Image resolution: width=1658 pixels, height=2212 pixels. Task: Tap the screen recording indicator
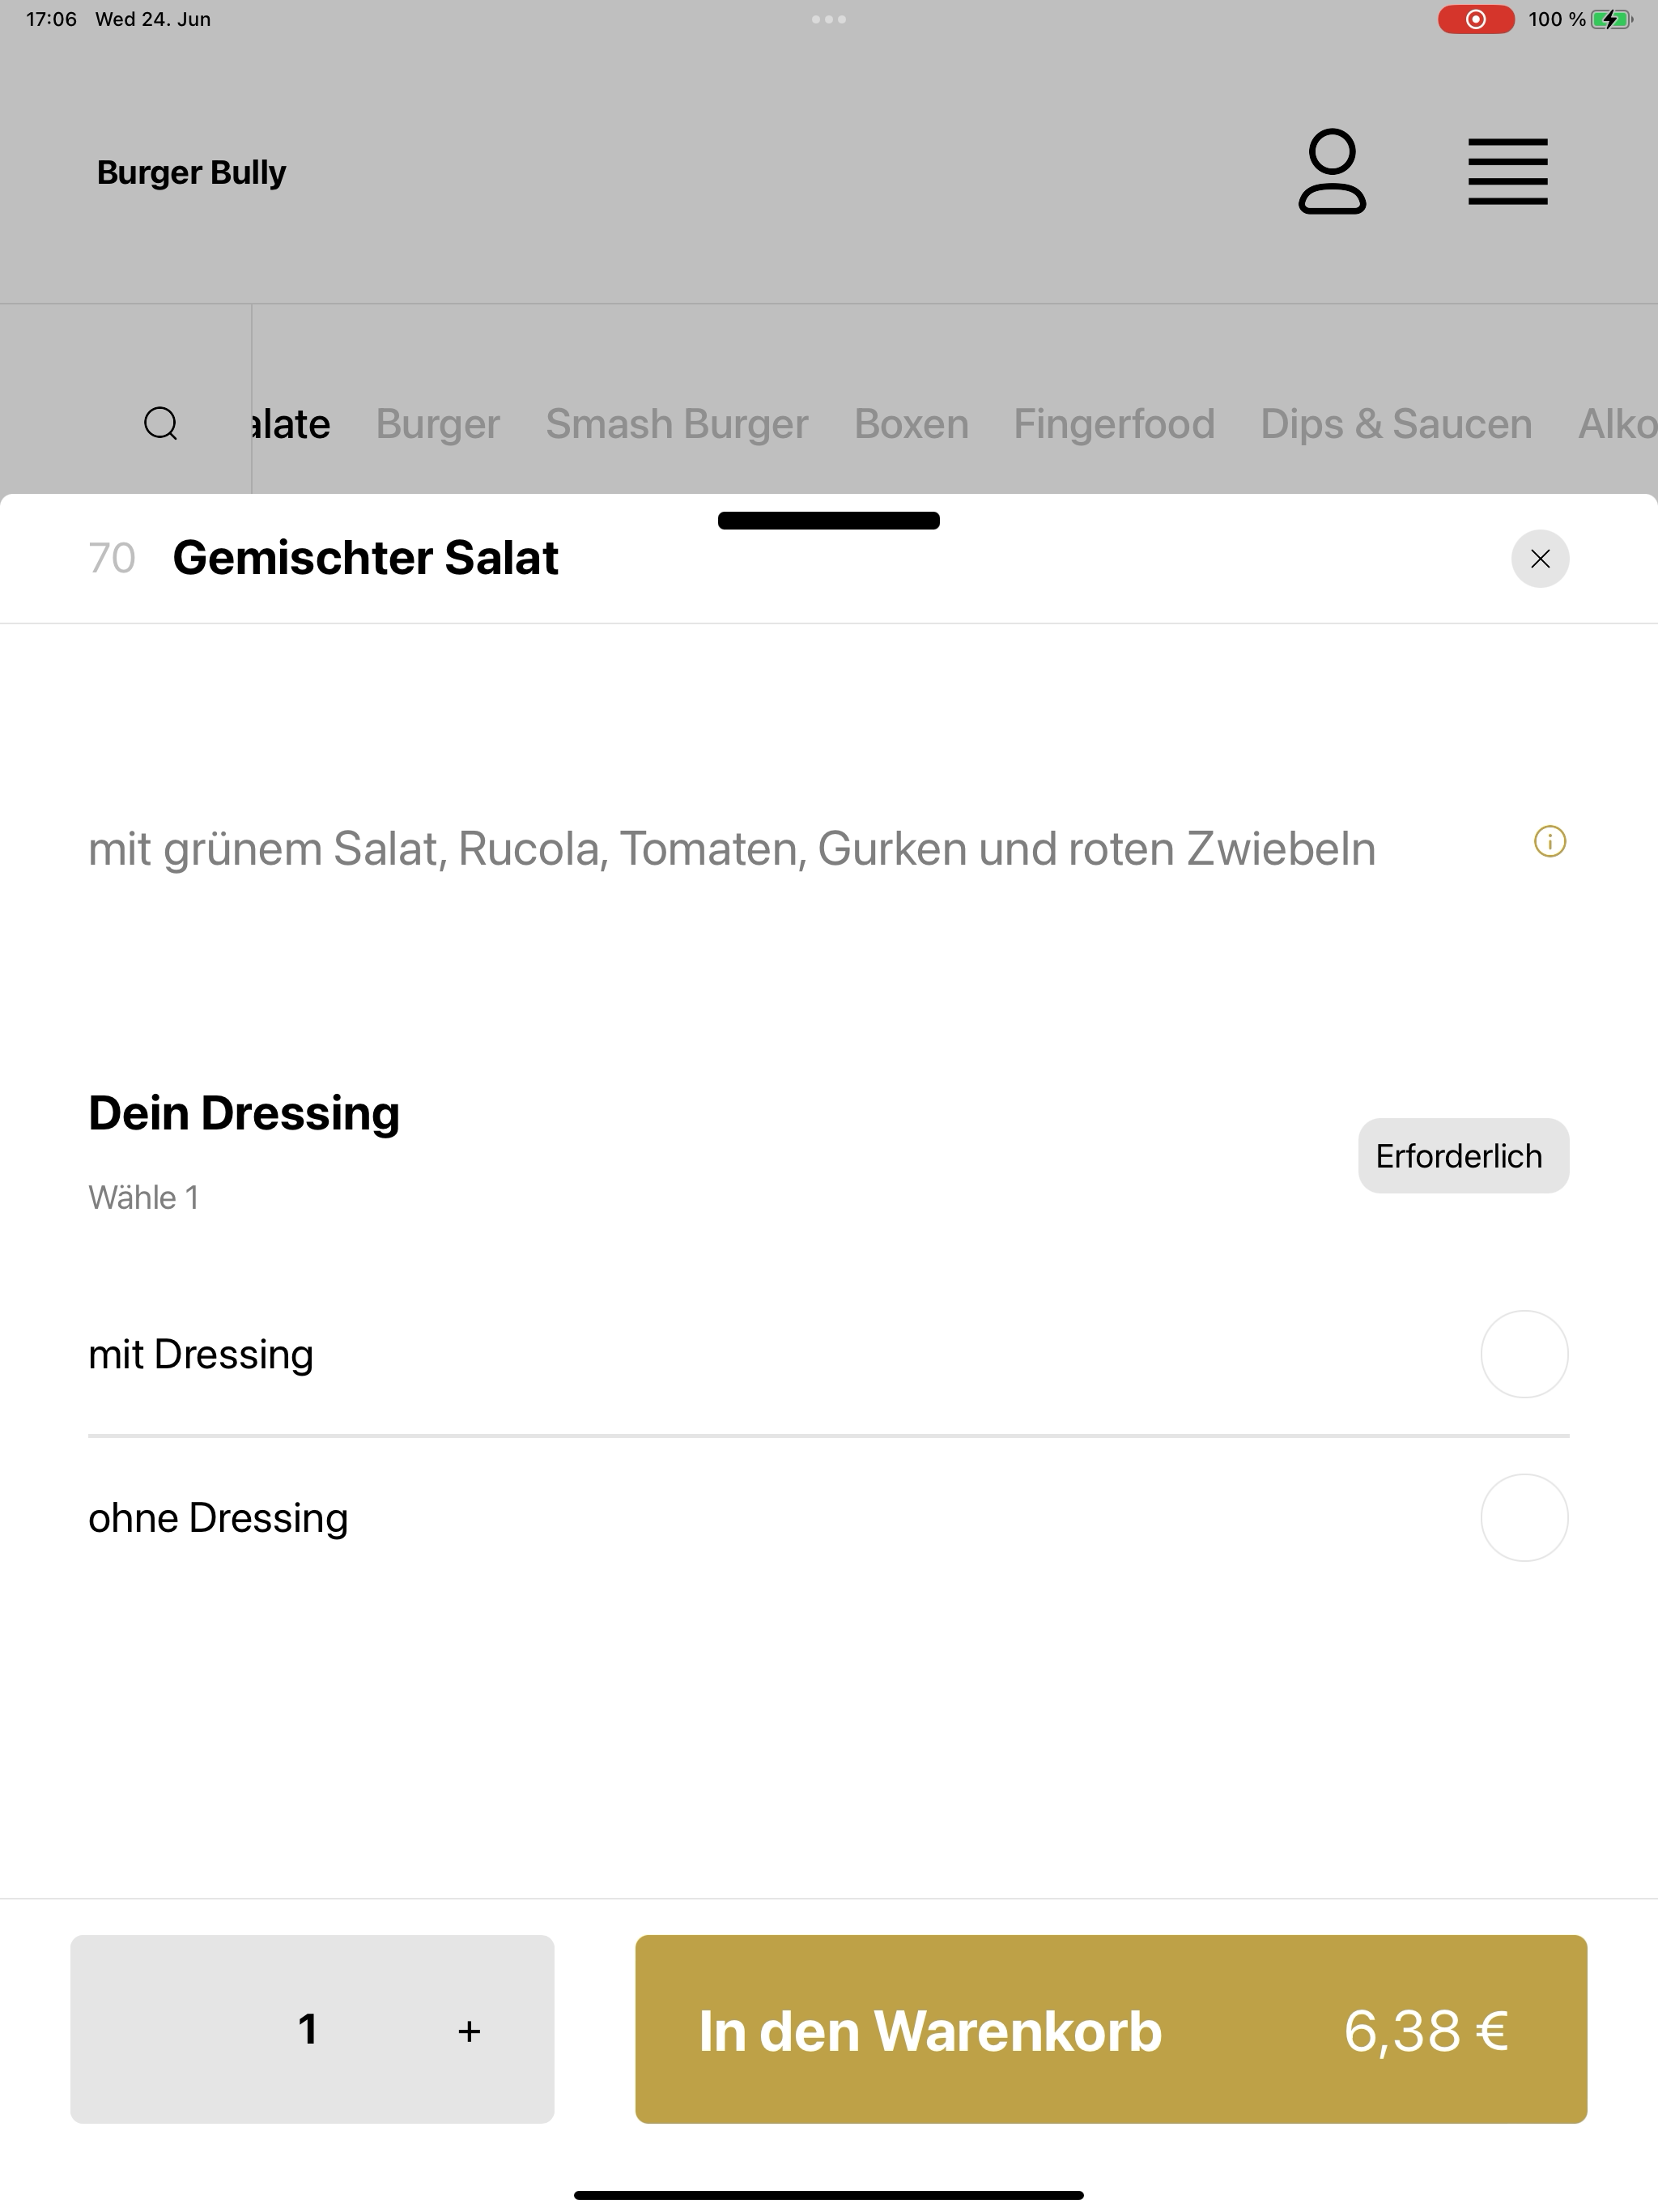[x=1476, y=19]
